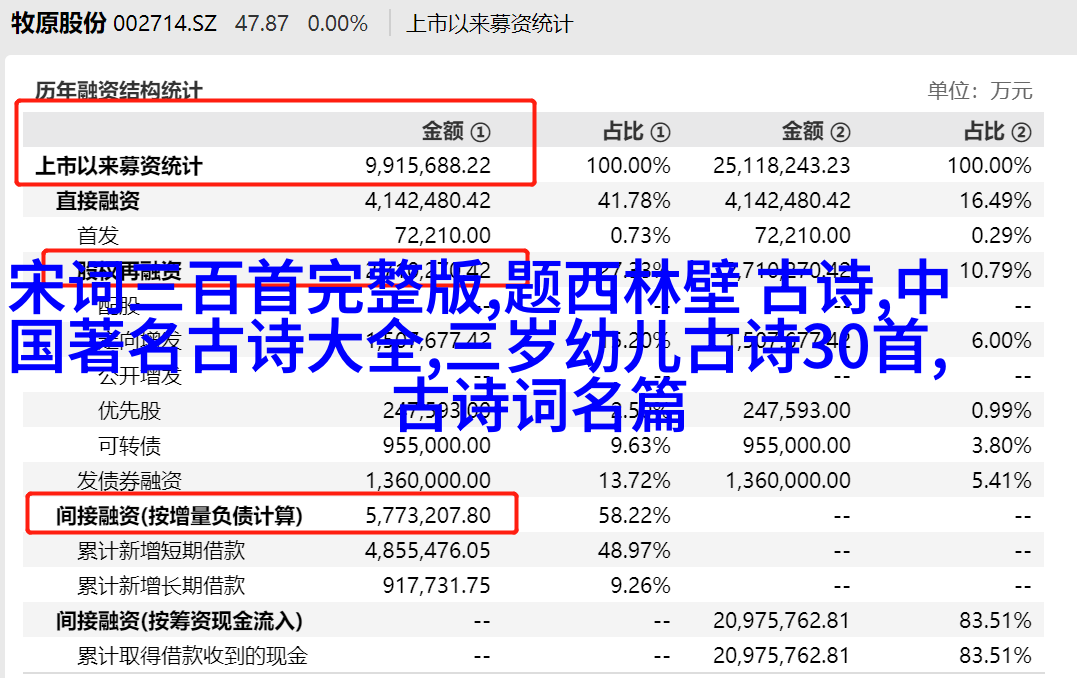Screen dimensions: 1077x678
Task: Click the 5.41% cell
Action: tap(1001, 481)
